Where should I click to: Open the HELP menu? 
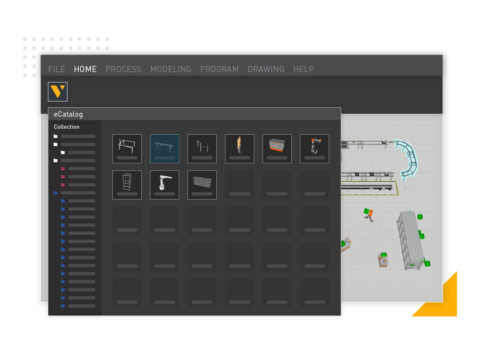303,69
